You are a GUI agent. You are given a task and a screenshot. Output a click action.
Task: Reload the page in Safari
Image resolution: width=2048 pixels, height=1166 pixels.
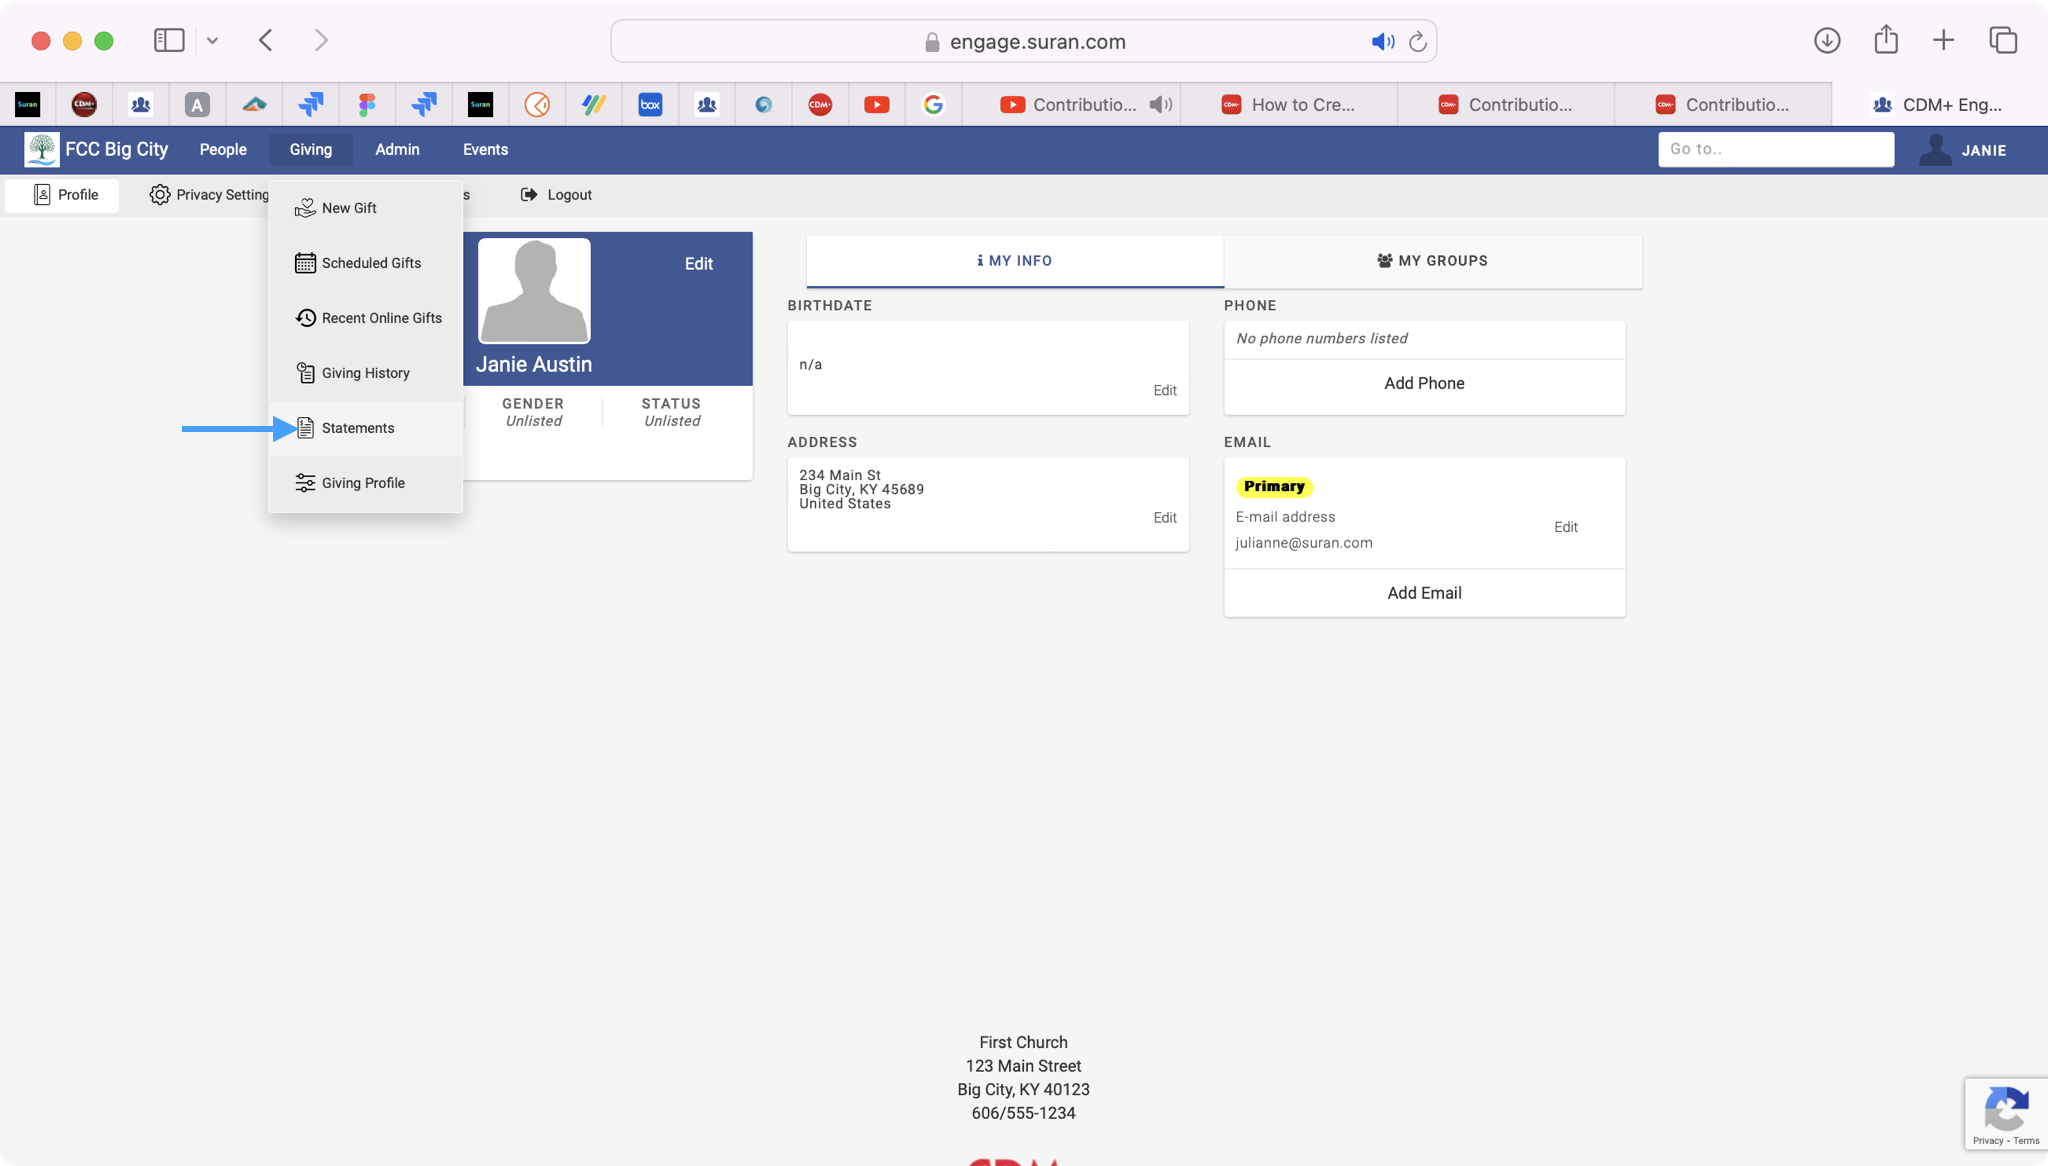coord(1417,42)
